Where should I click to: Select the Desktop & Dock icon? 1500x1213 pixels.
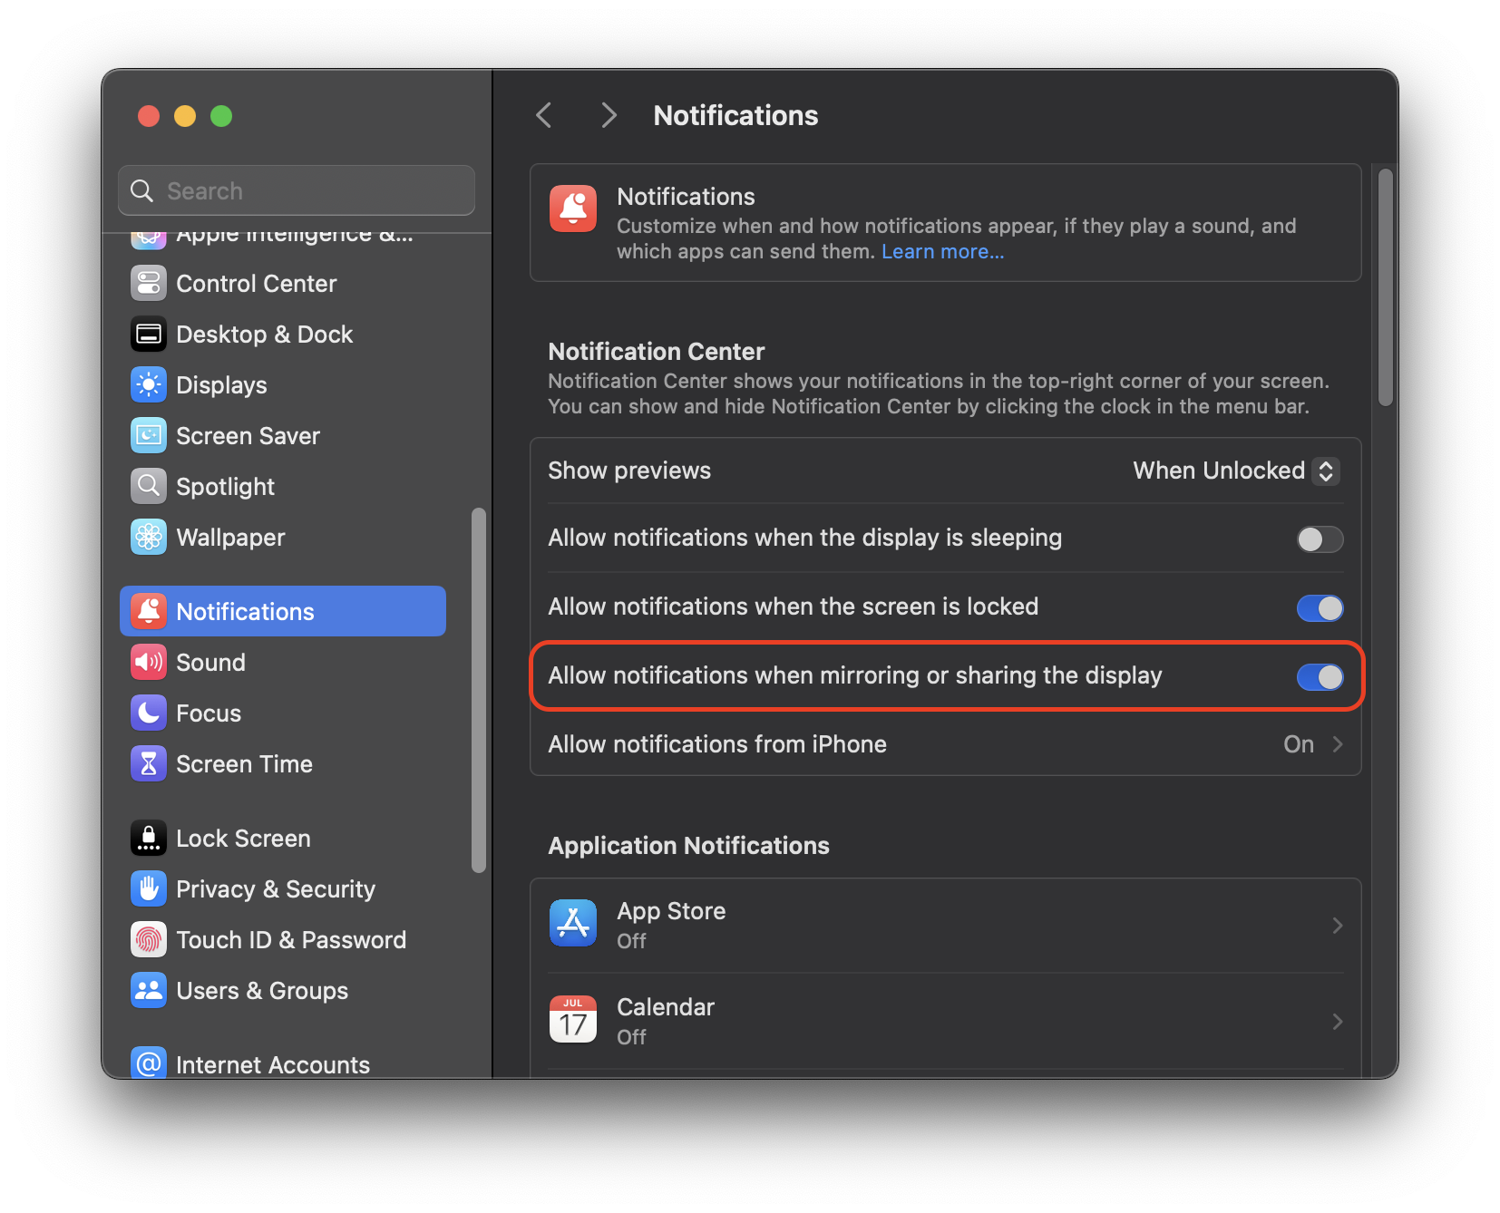pos(148,334)
